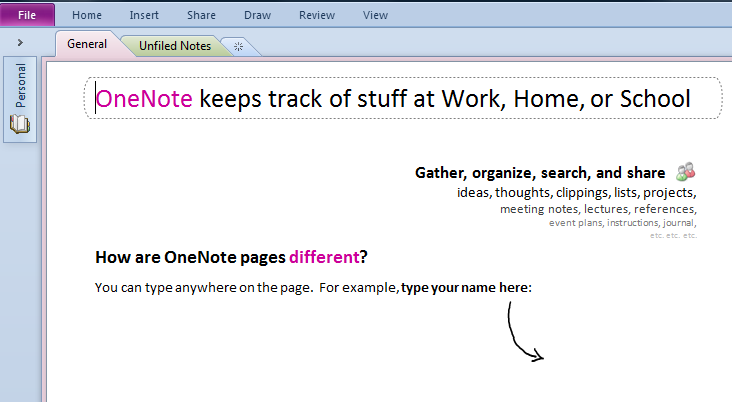
Task: Select the Share ribbon tab
Action: (201, 15)
